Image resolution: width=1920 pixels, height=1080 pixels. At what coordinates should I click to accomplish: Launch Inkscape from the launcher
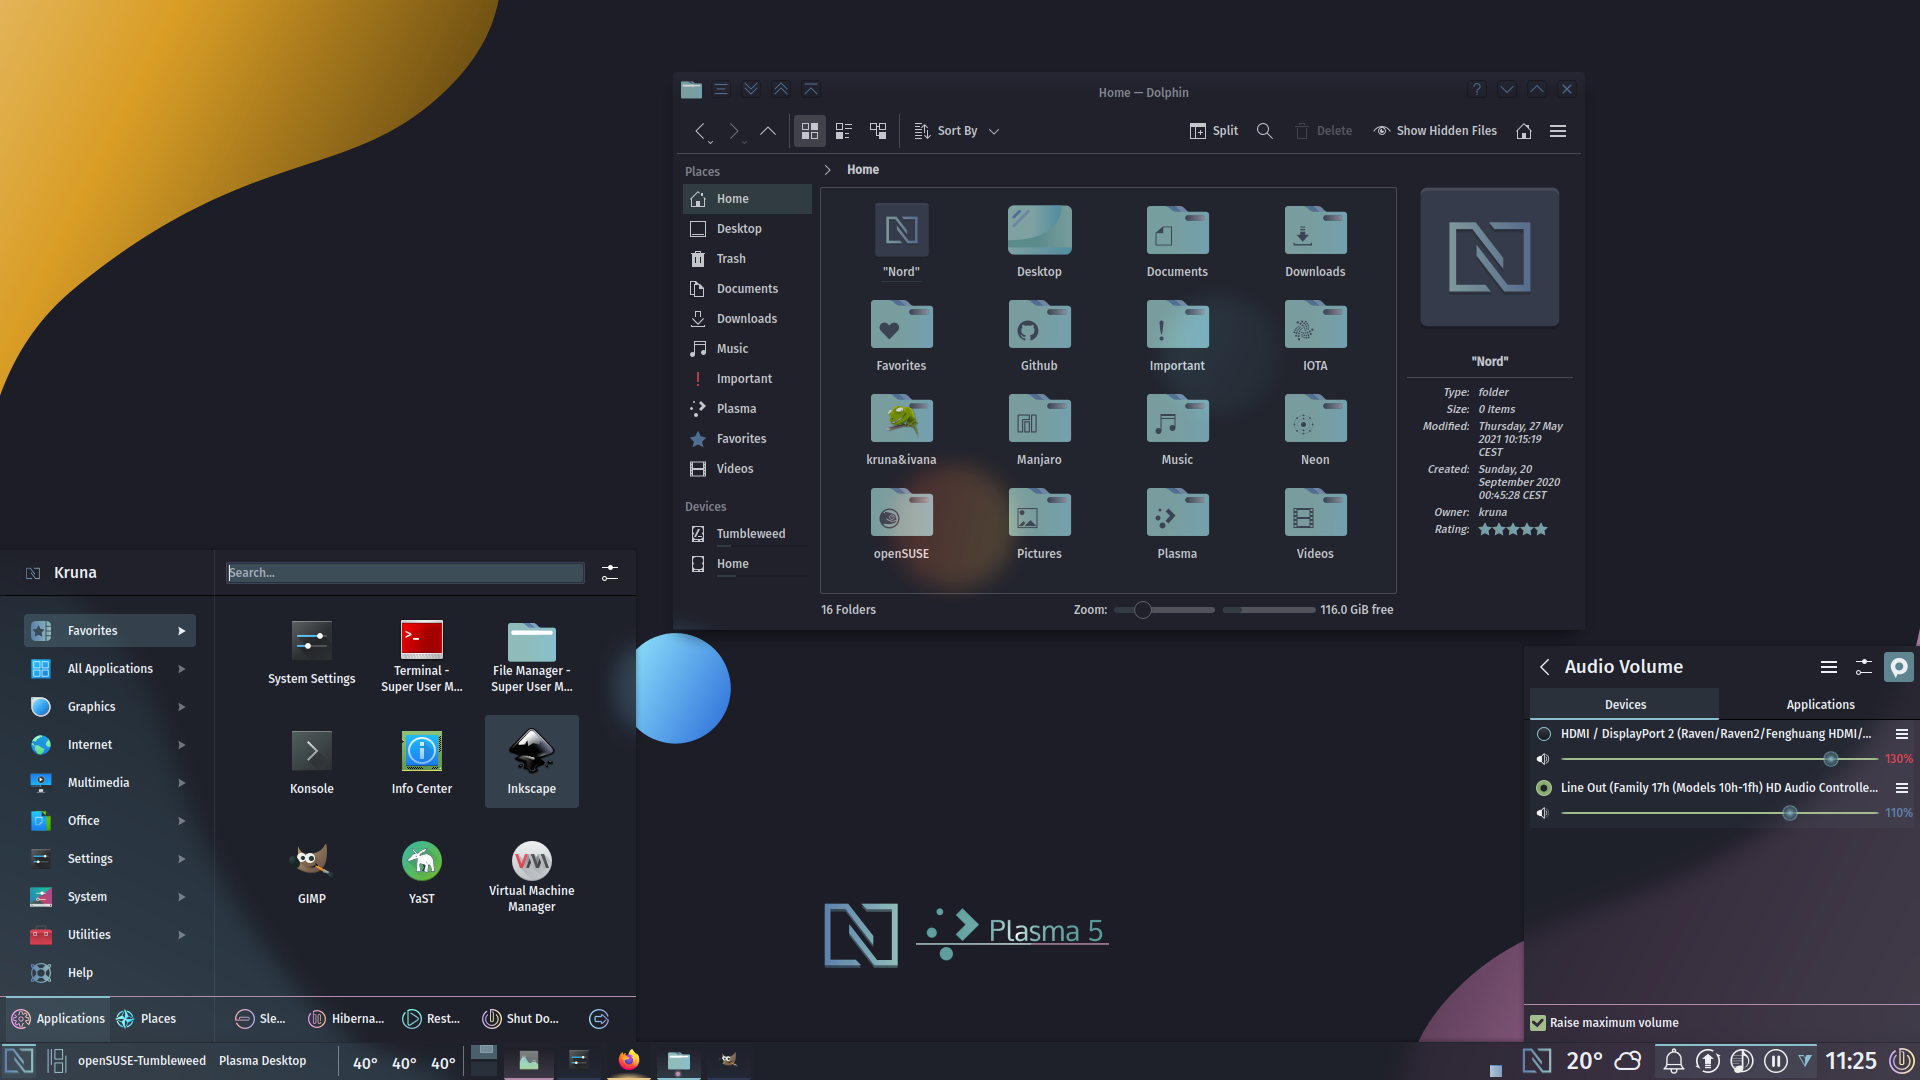coord(532,761)
